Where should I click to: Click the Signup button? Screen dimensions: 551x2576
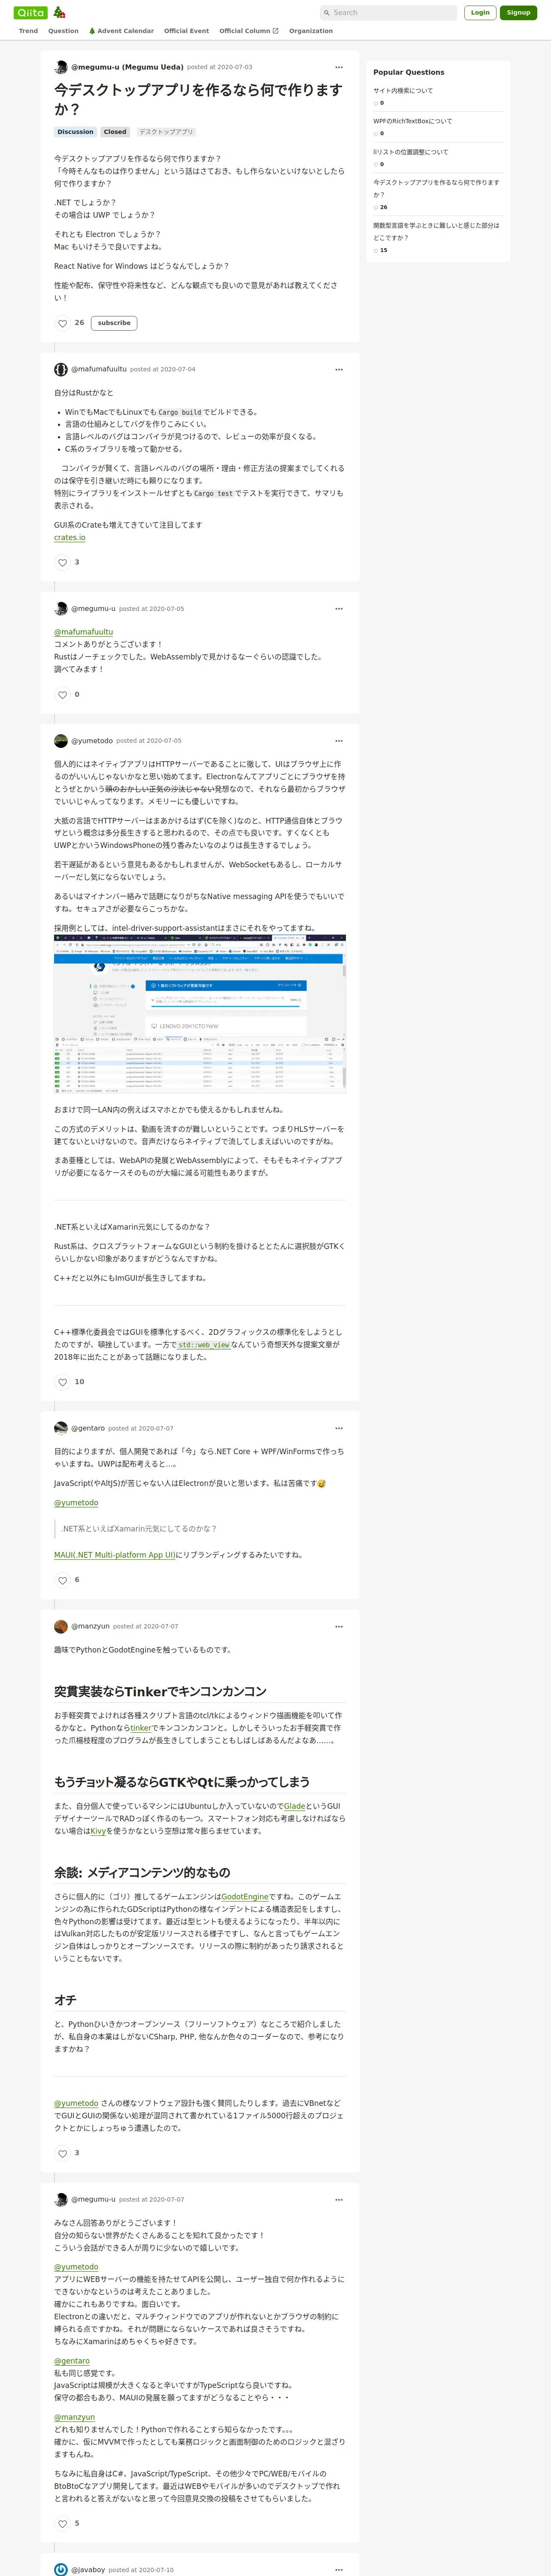tap(518, 13)
